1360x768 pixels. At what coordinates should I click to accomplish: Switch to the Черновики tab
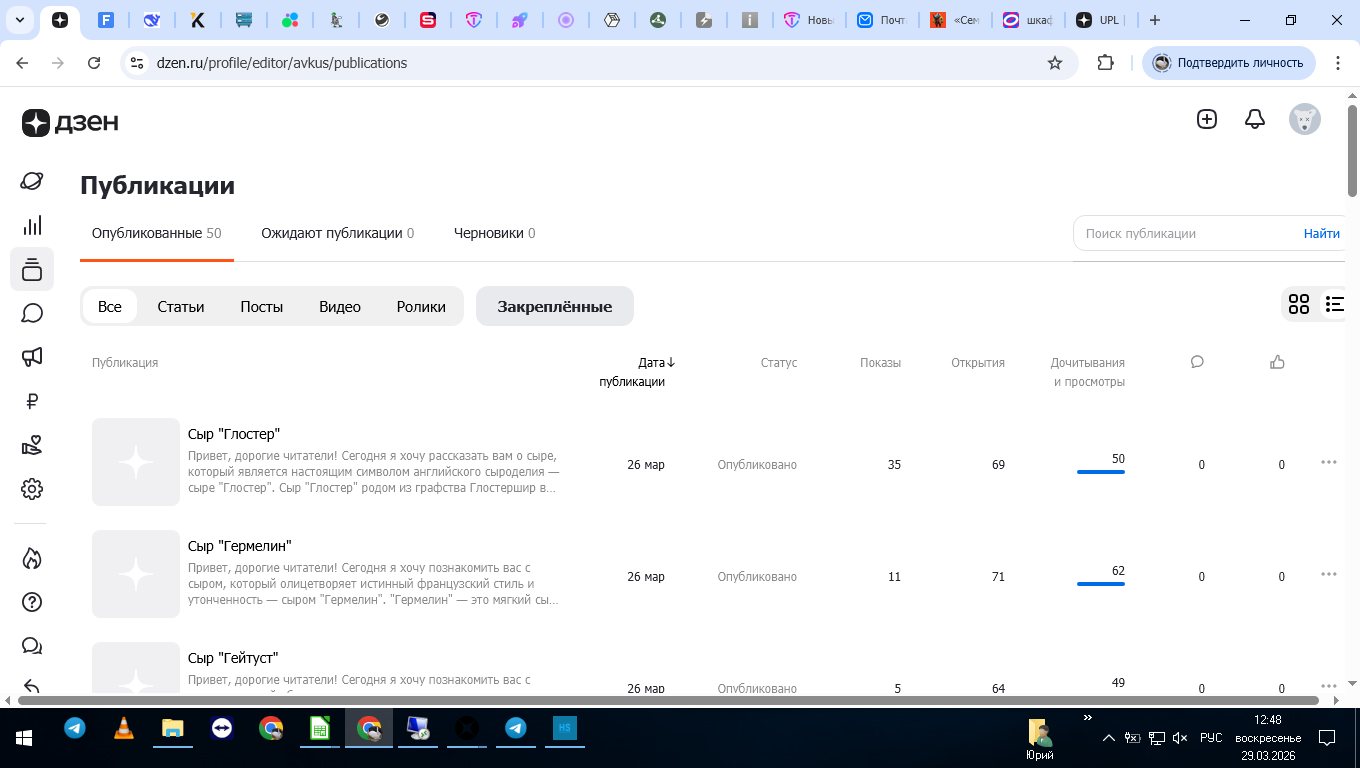click(x=495, y=233)
